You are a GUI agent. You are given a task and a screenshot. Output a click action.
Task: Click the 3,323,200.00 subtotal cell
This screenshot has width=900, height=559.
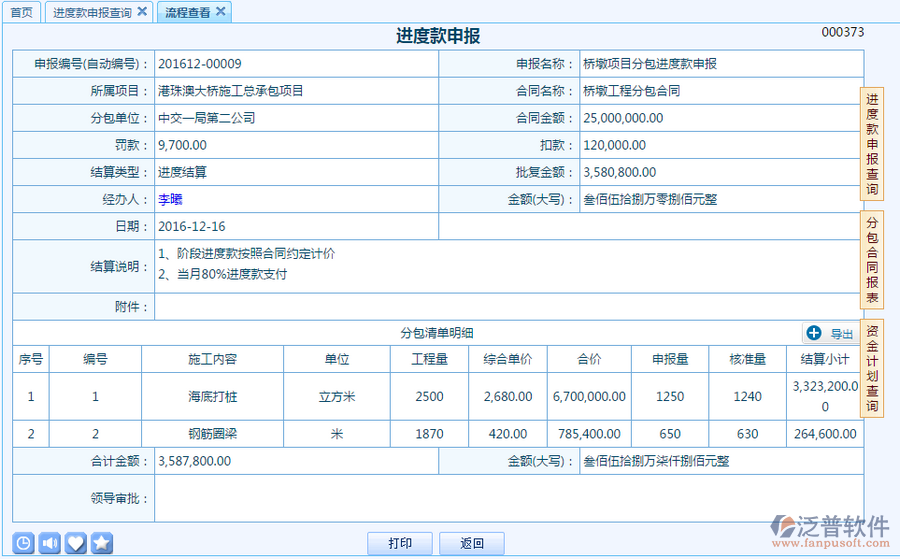click(825, 397)
